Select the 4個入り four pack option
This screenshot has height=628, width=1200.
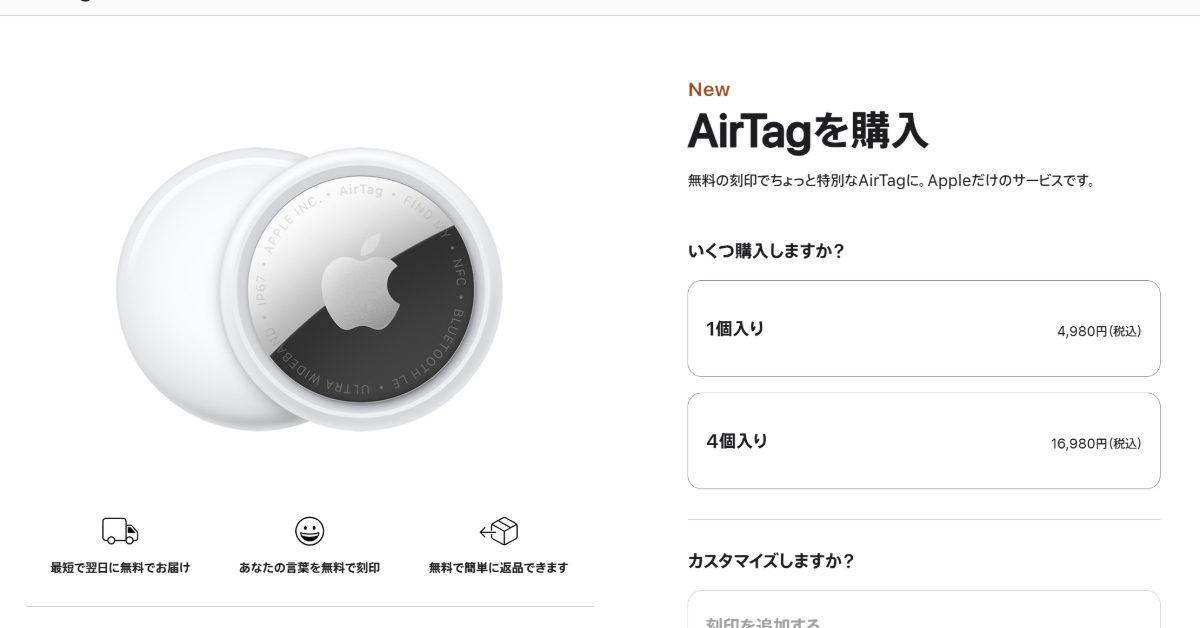click(924, 441)
